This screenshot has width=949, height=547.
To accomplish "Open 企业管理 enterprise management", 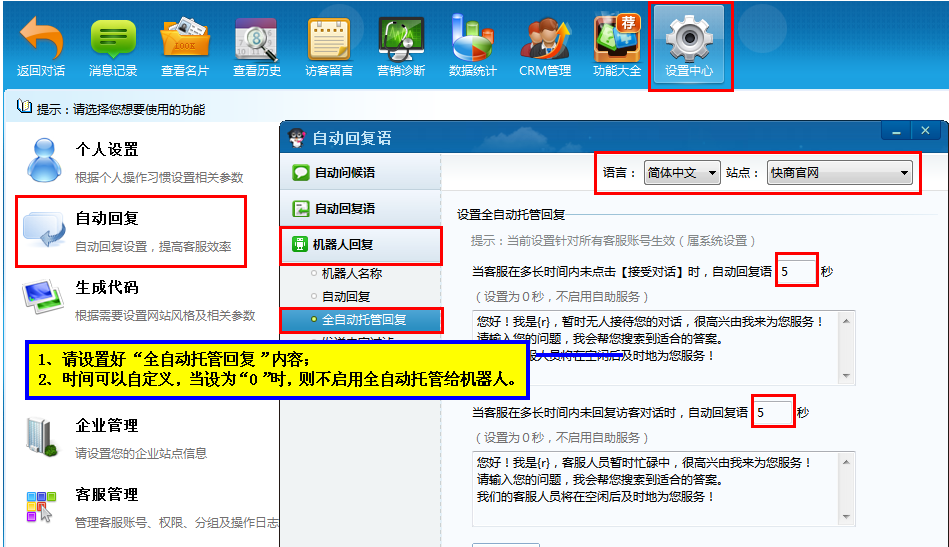I will click(x=107, y=426).
